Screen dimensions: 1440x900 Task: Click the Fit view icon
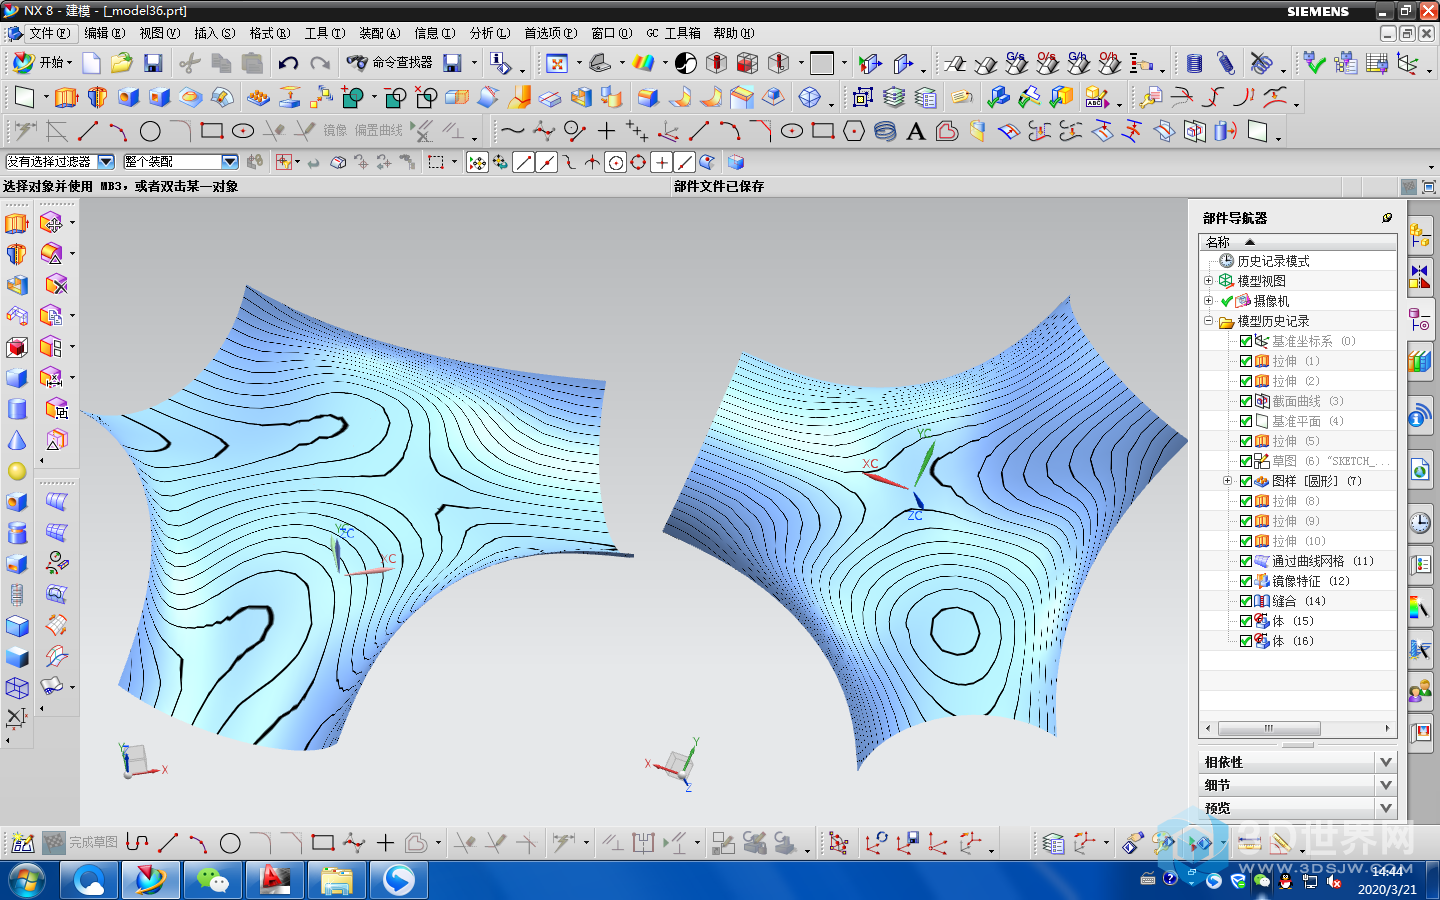coord(557,63)
